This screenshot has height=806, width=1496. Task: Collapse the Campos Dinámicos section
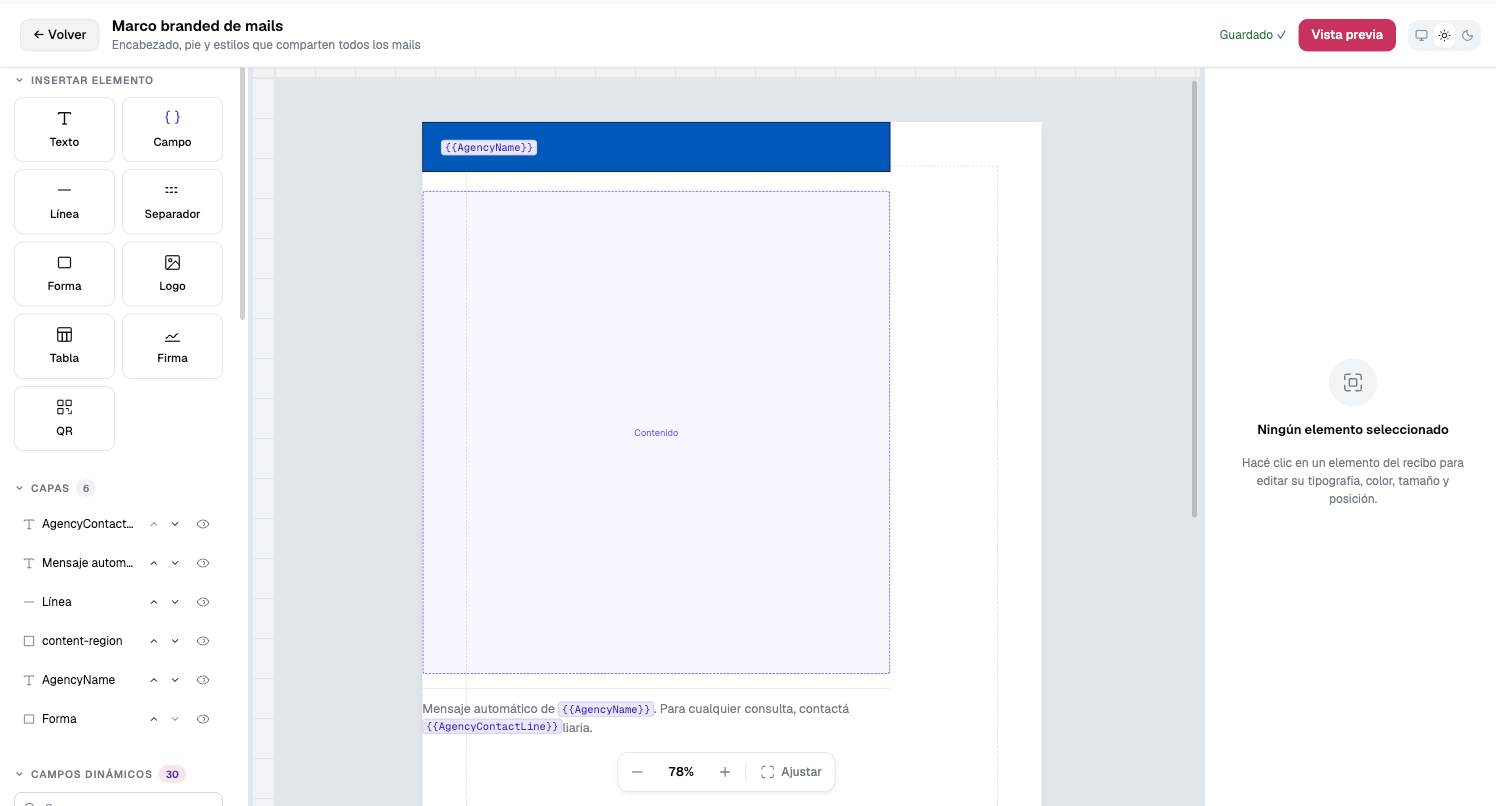100,774
